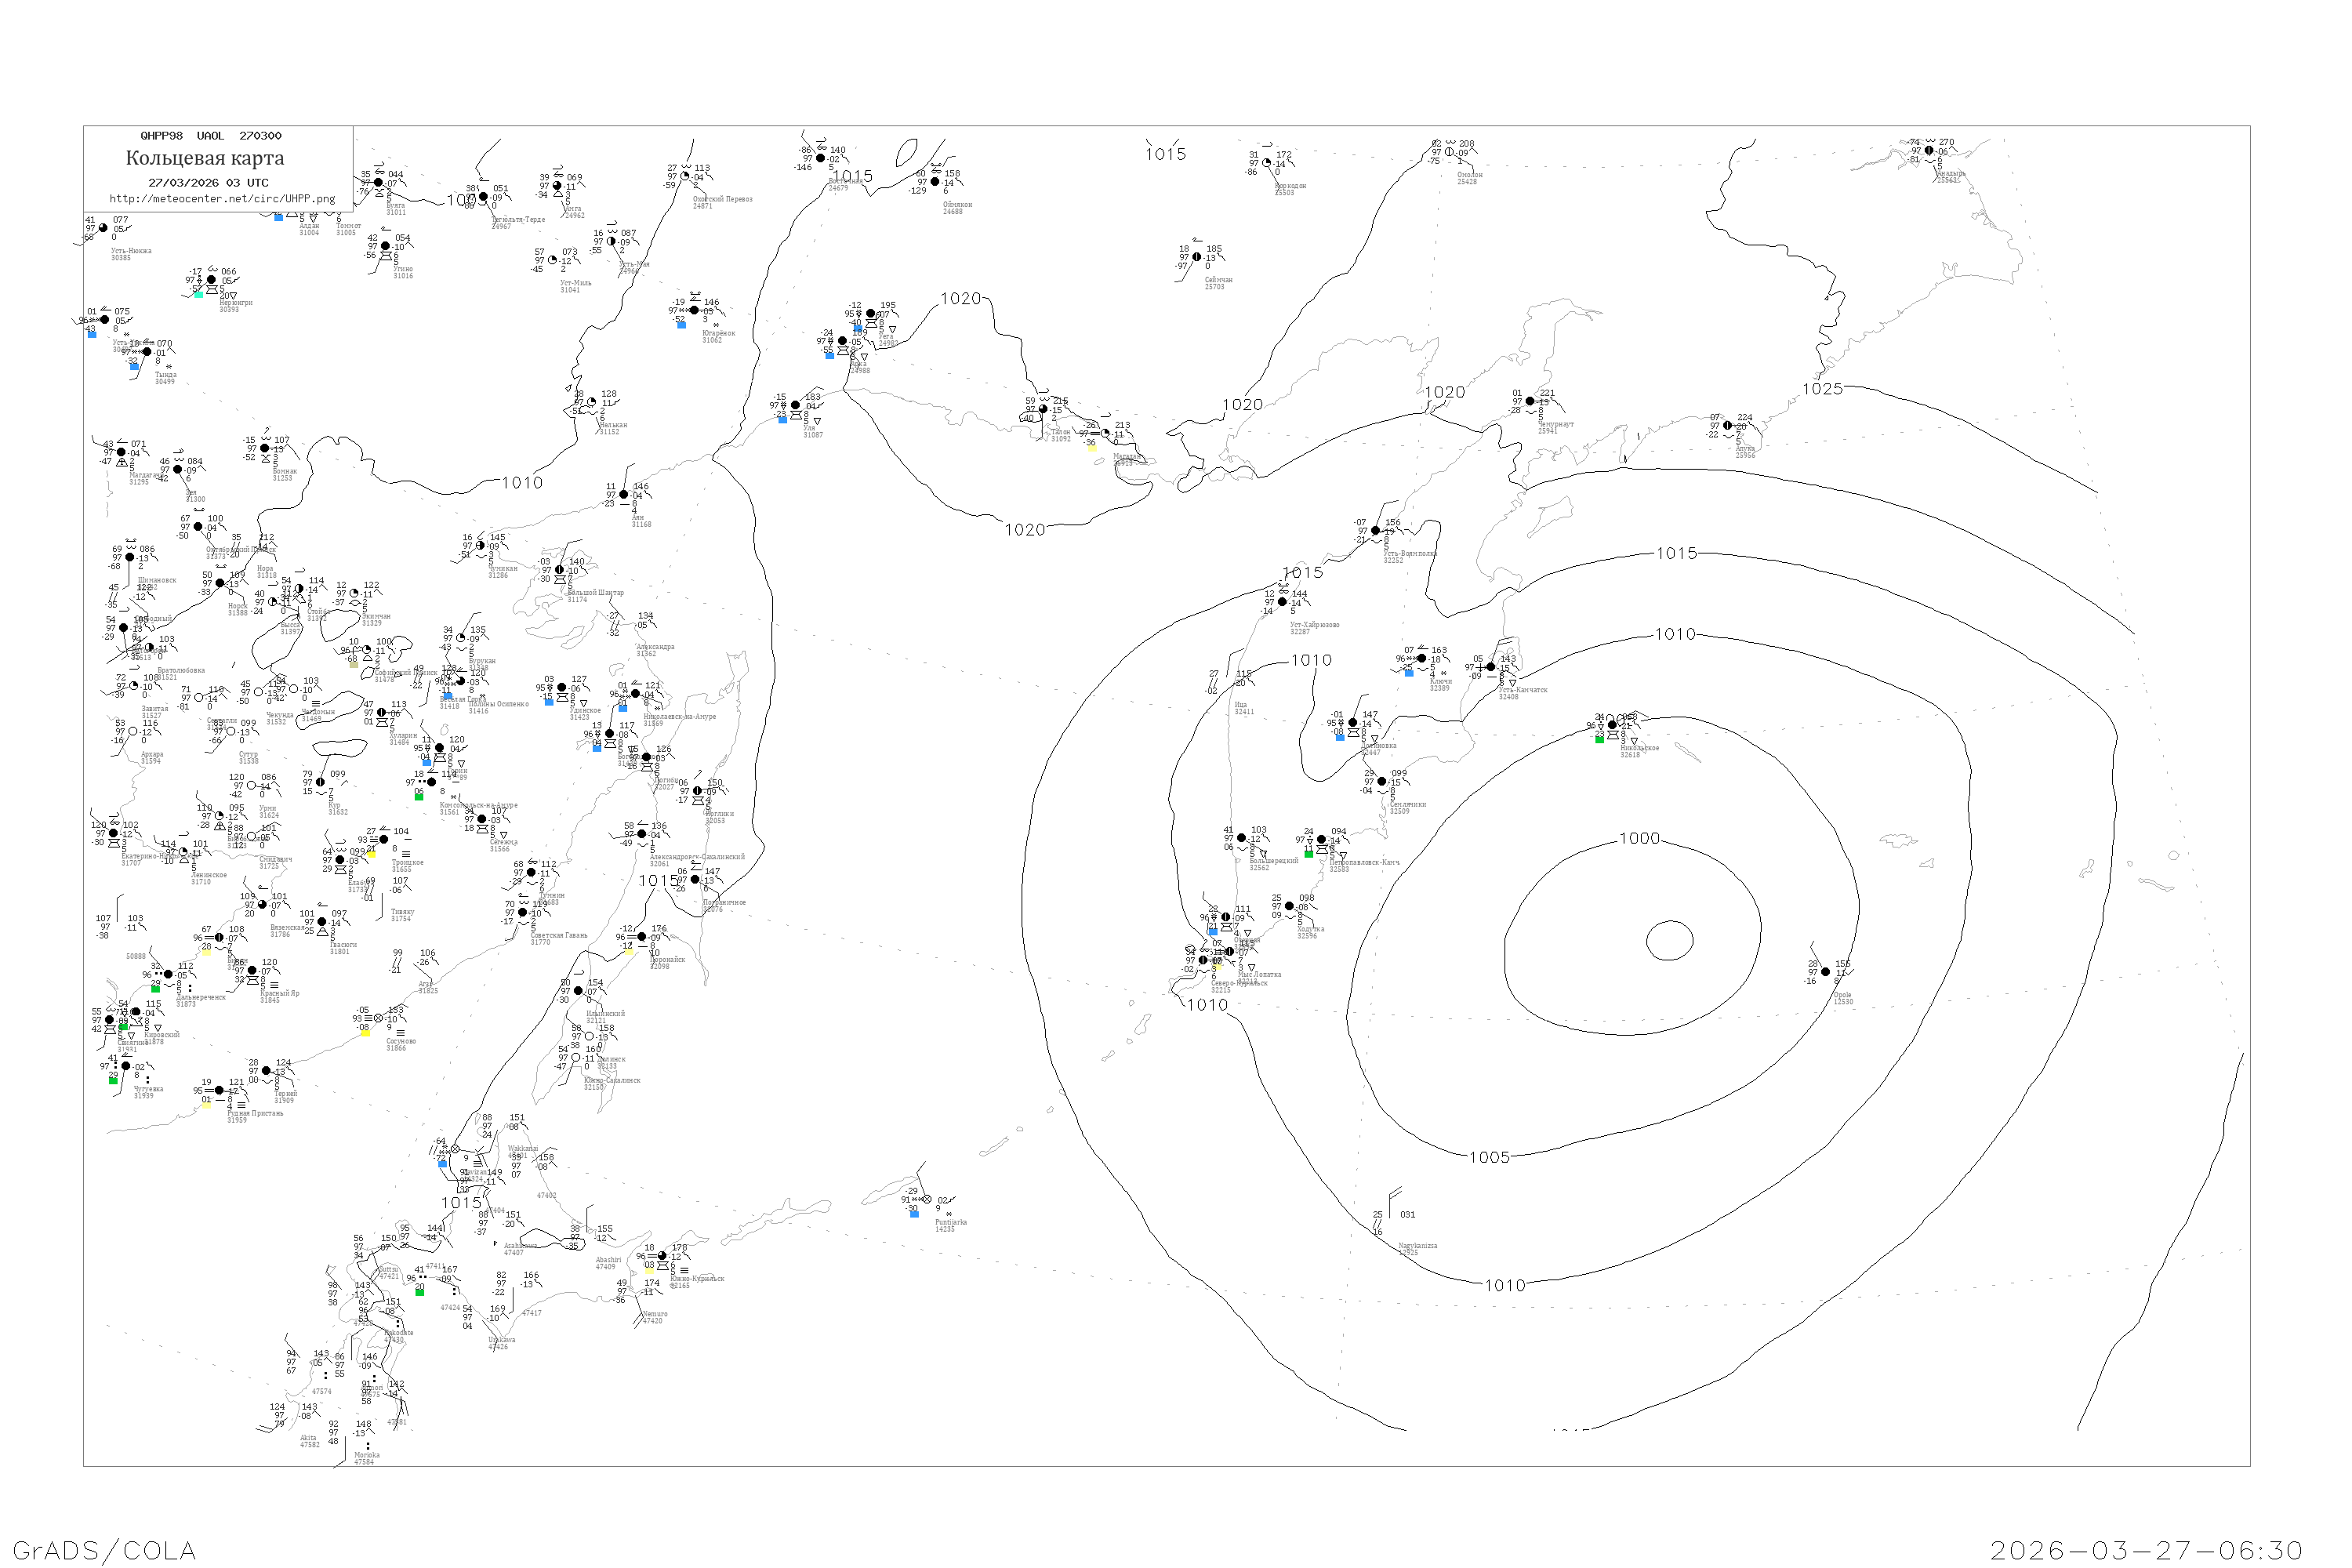This screenshot has width=2352, height=1568.
Task: Click the 1025 isobar label
Action: tap(1822, 389)
